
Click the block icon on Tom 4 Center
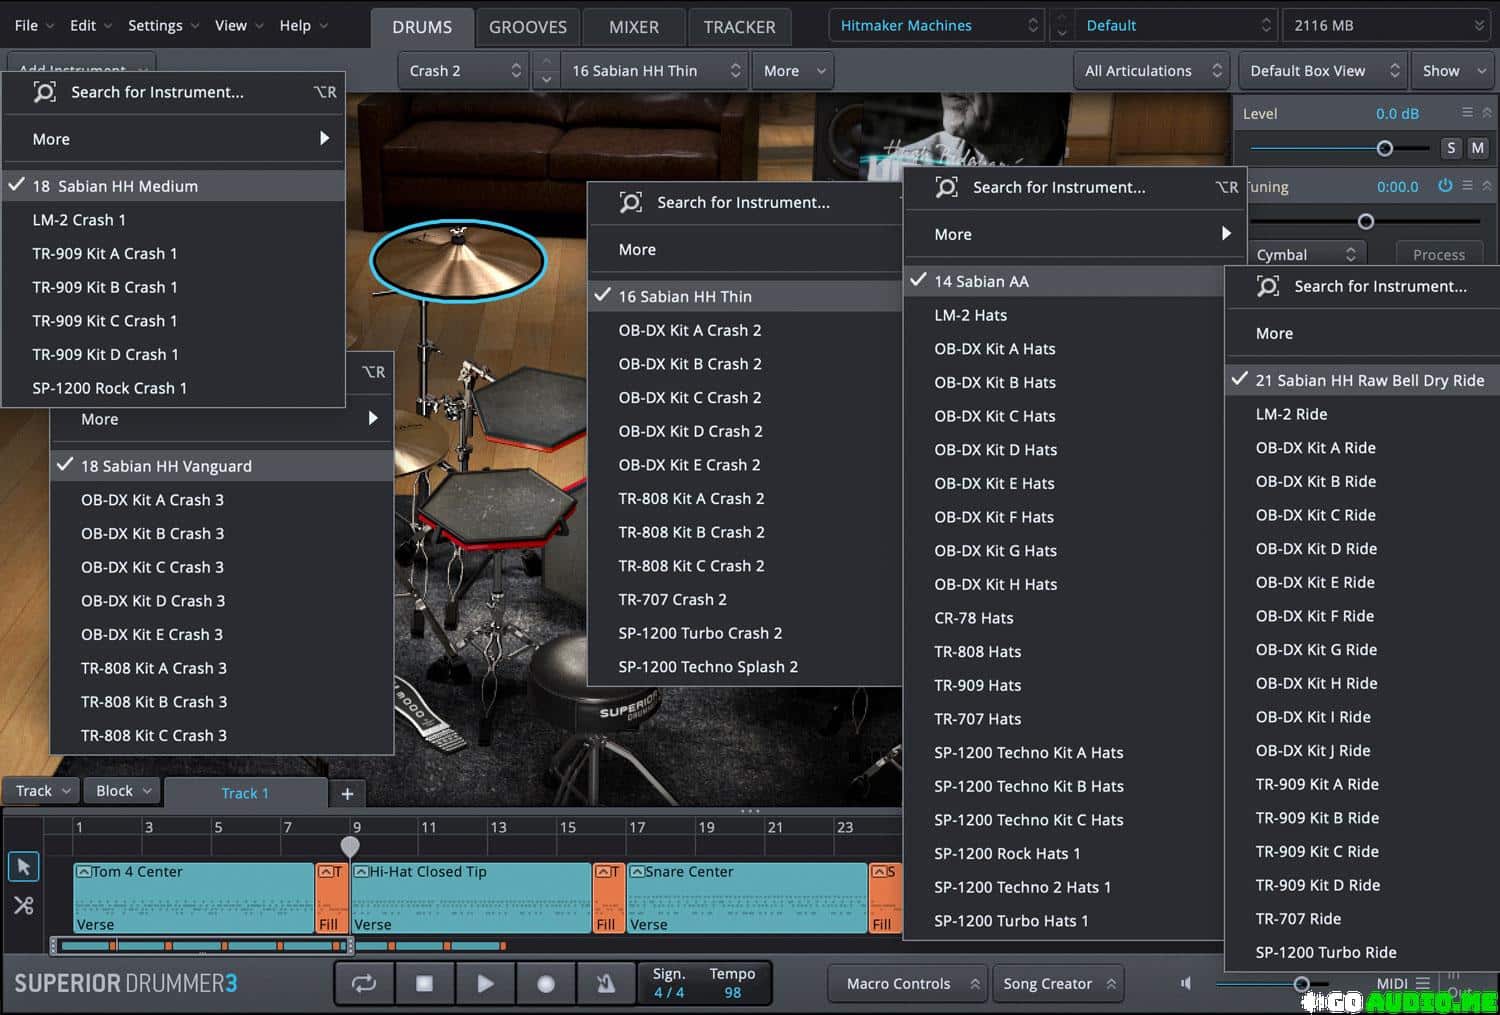[x=84, y=872]
